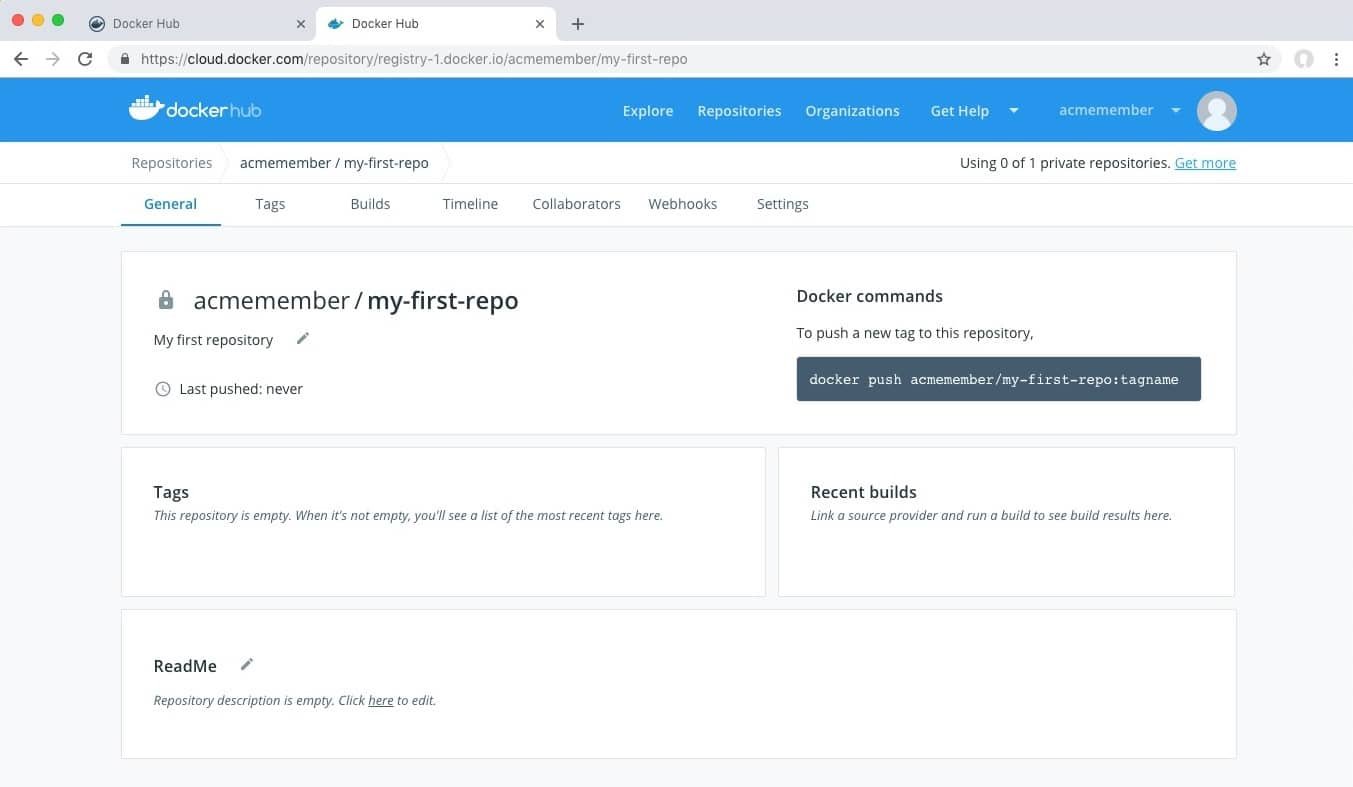Click the acmemember username in header
1353x787 pixels.
pos(1106,110)
